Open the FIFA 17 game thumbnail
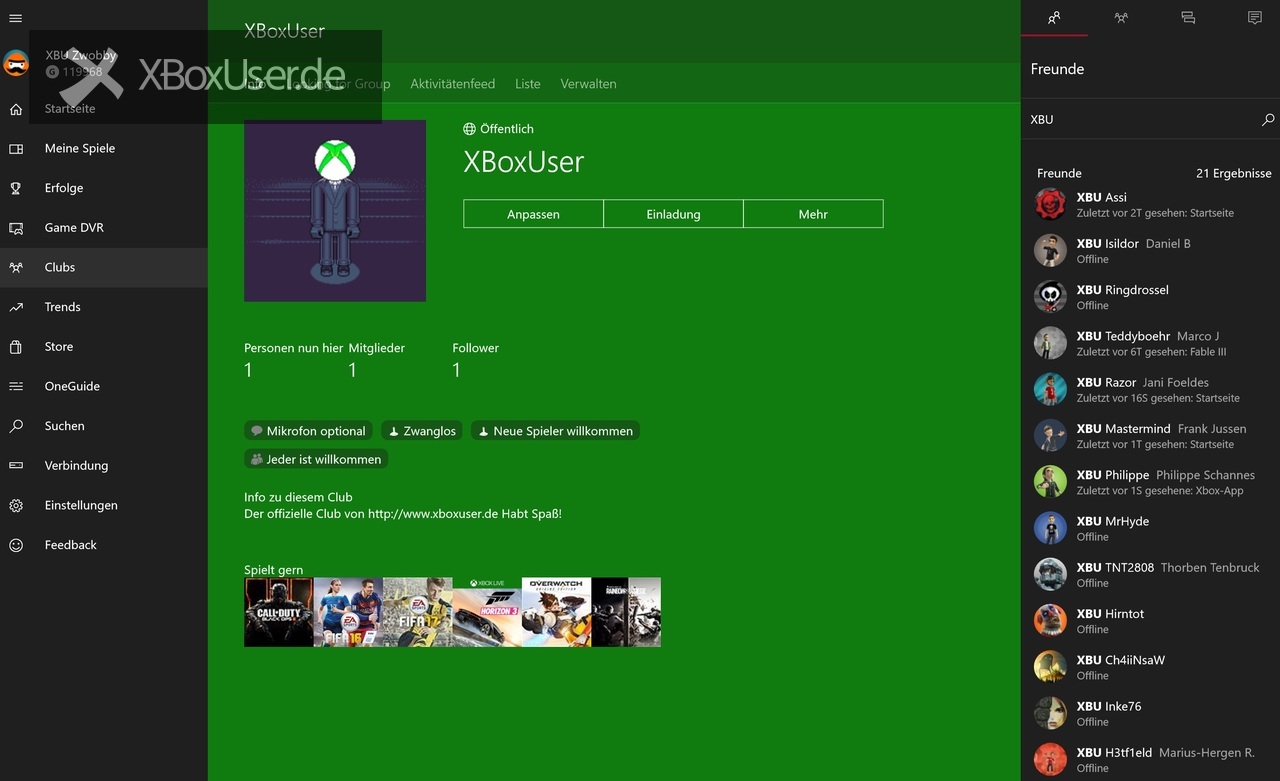The width and height of the screenshot is (1280, 781). coord(418,612)
